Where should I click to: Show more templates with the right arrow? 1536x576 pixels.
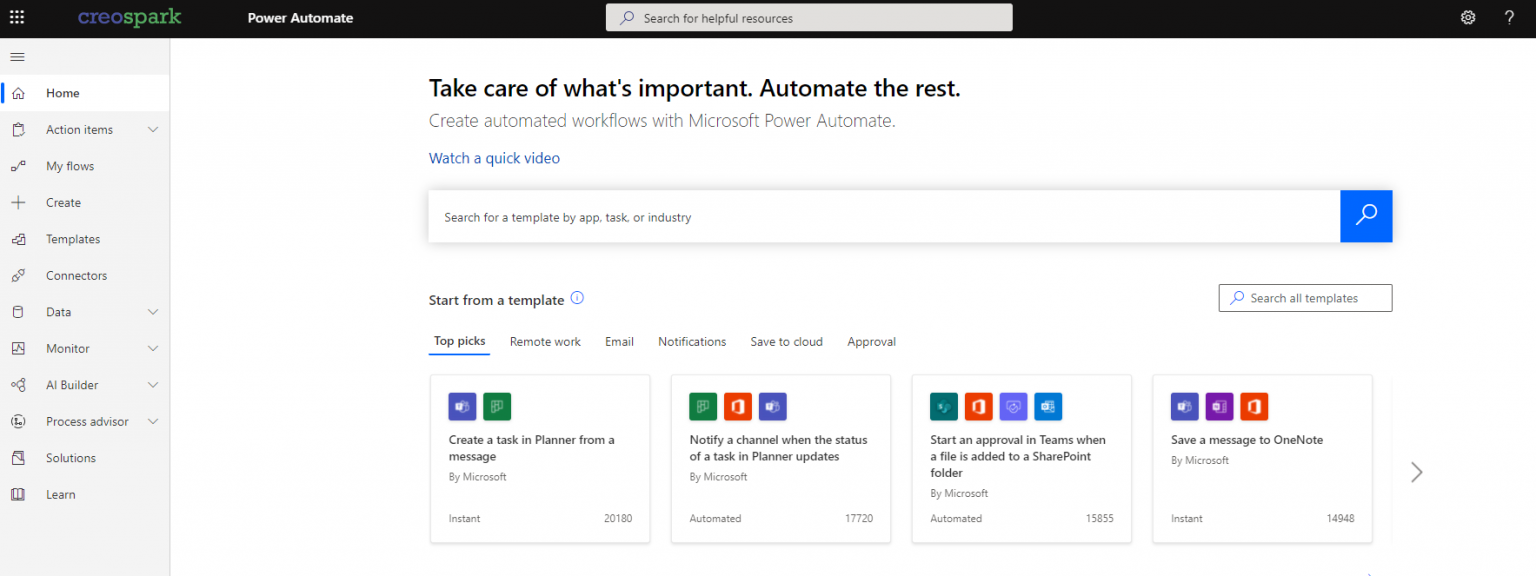pos(1416,472)
